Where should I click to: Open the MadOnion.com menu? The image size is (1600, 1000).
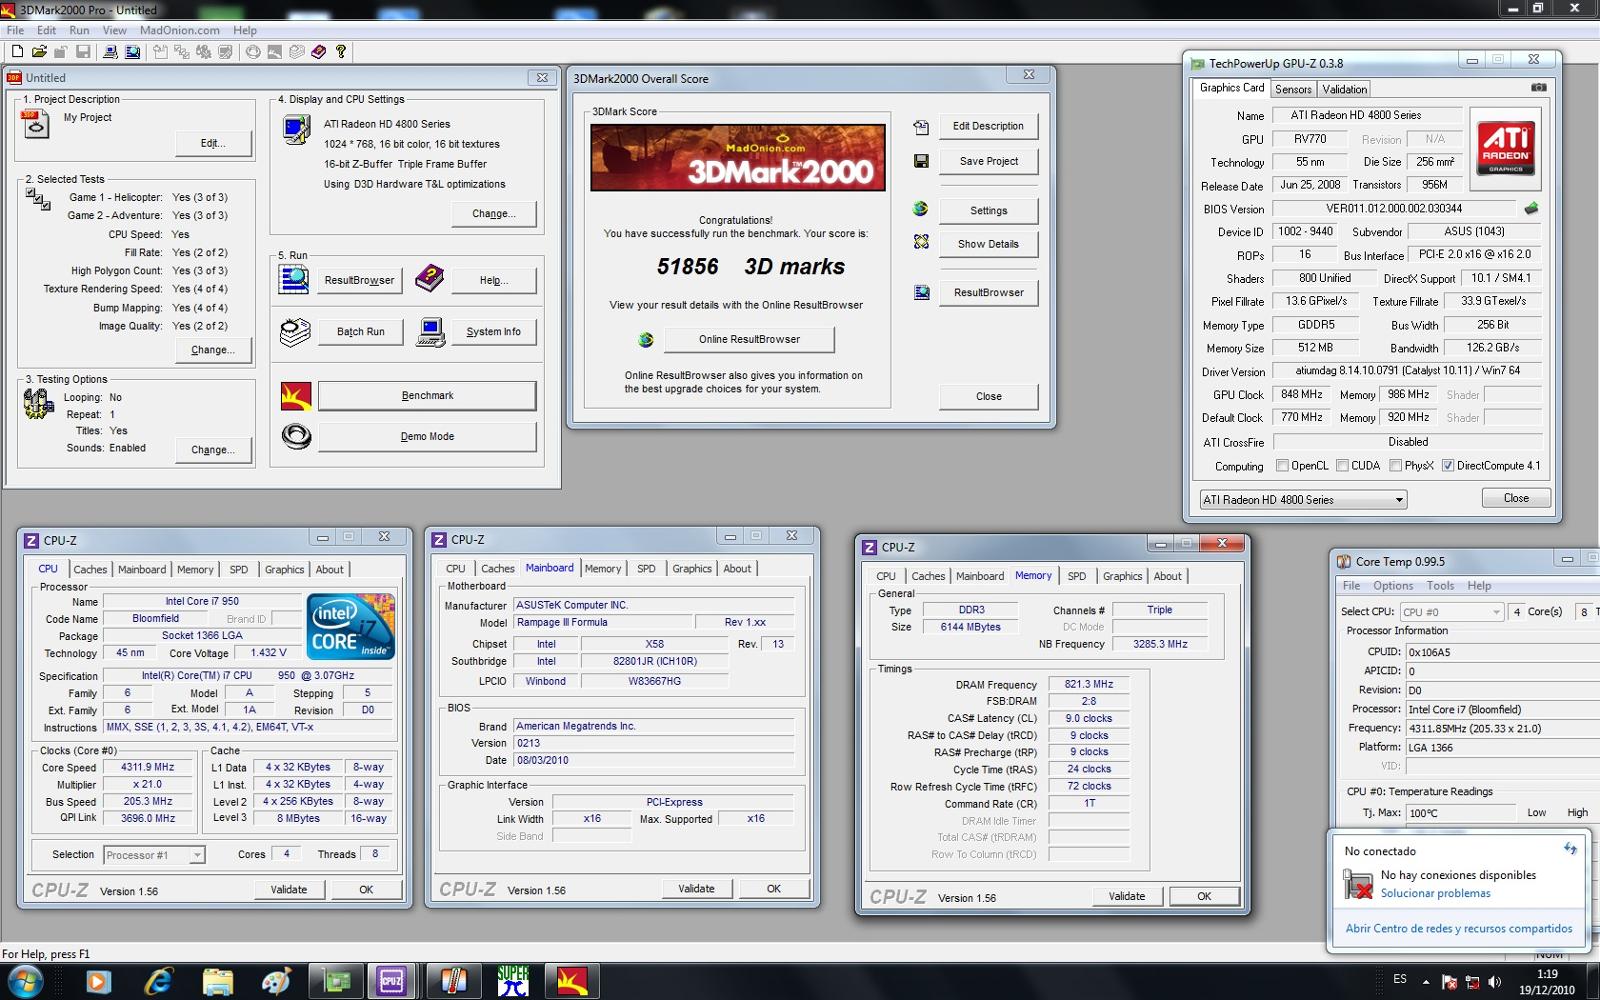[x=179, y=30]
